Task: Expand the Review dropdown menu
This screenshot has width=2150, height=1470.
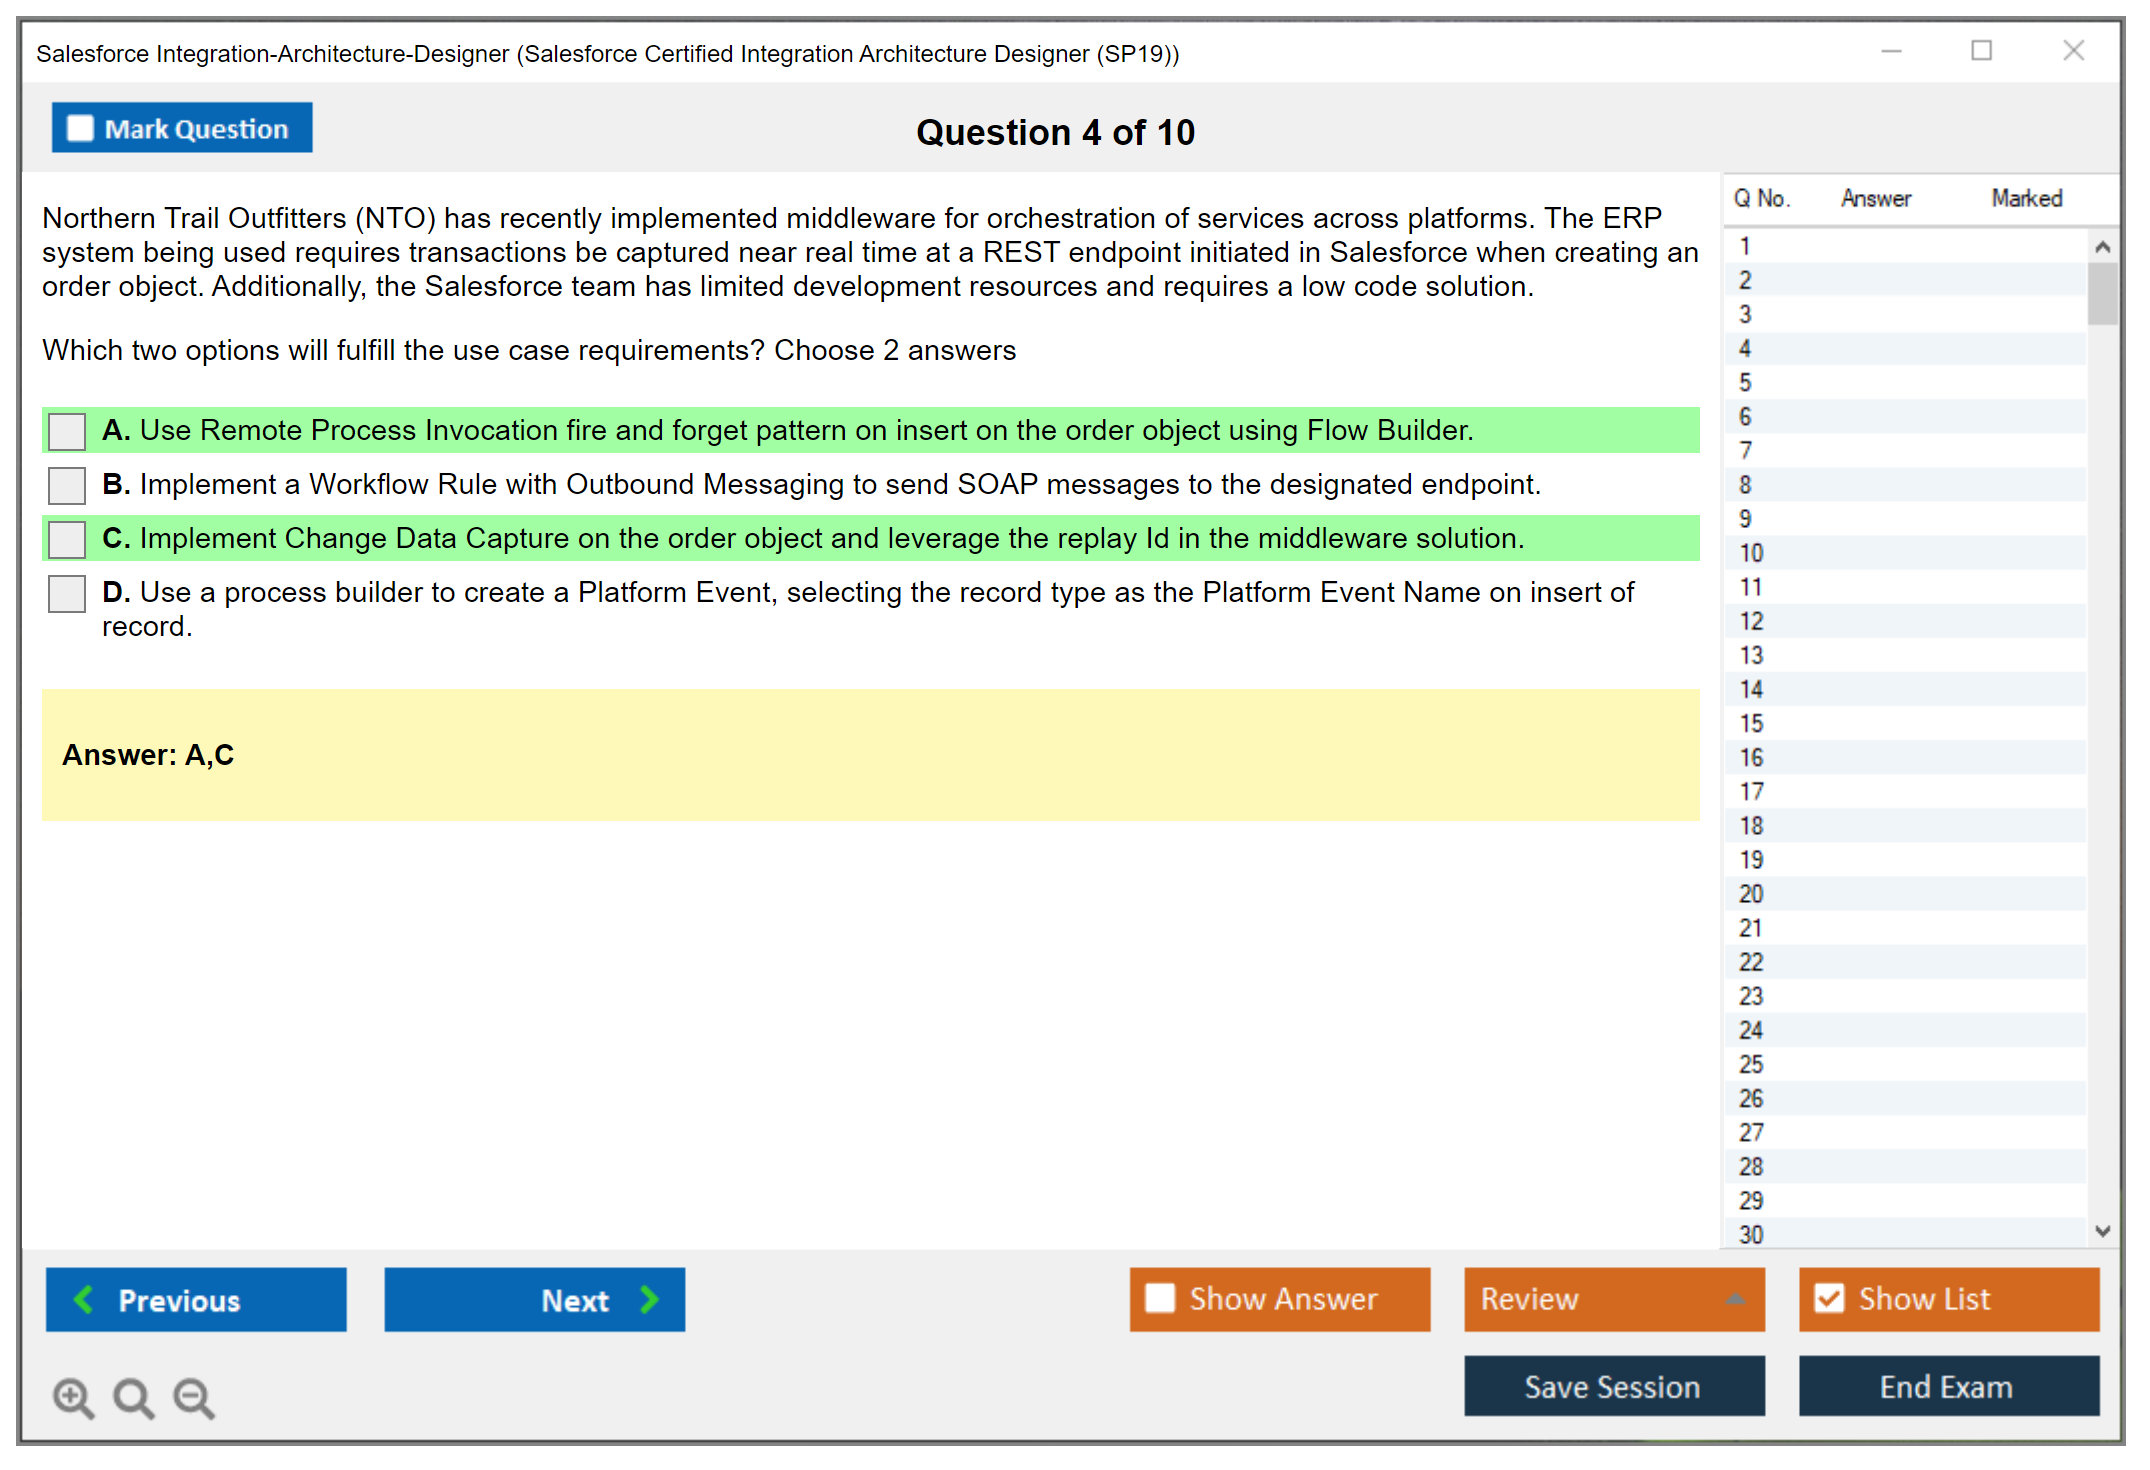Action: coord(1735,1299)
